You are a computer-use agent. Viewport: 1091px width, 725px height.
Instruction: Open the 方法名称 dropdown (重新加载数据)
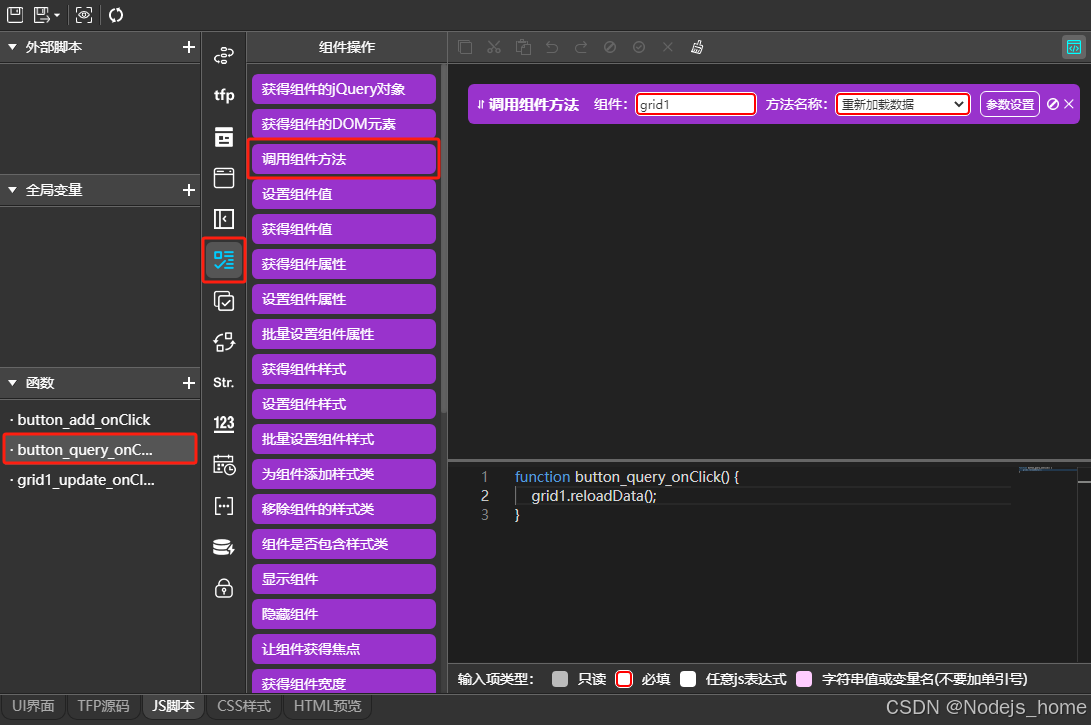pyautogui.click(x=902, y=104)
